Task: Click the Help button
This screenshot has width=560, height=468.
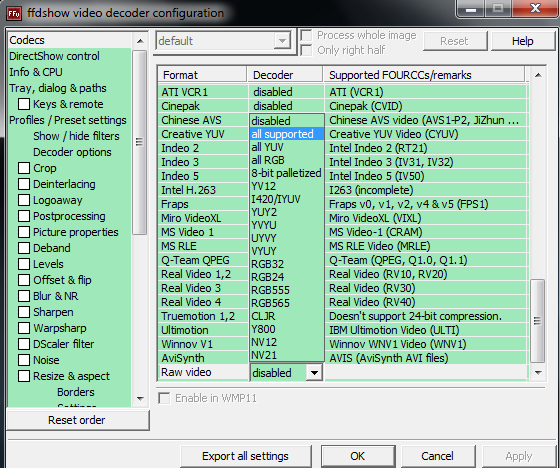Action: (522, 41)
